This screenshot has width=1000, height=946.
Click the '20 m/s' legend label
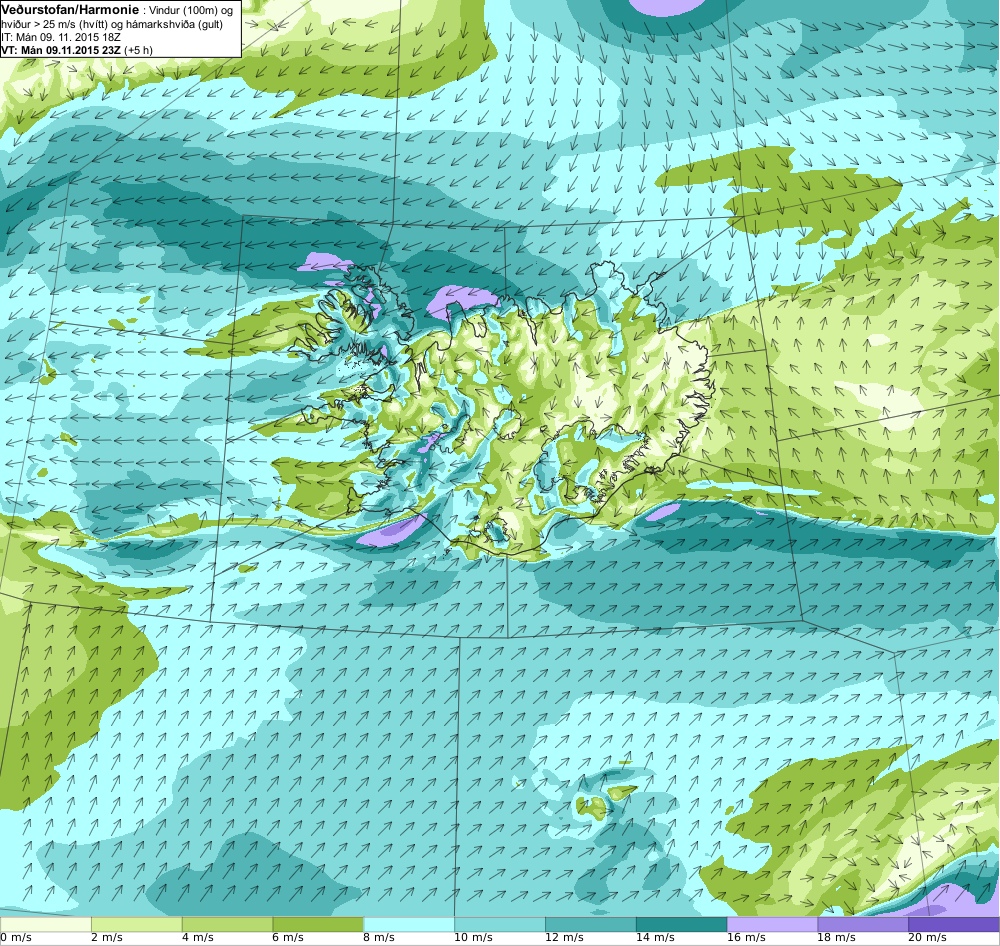(928, 938)
